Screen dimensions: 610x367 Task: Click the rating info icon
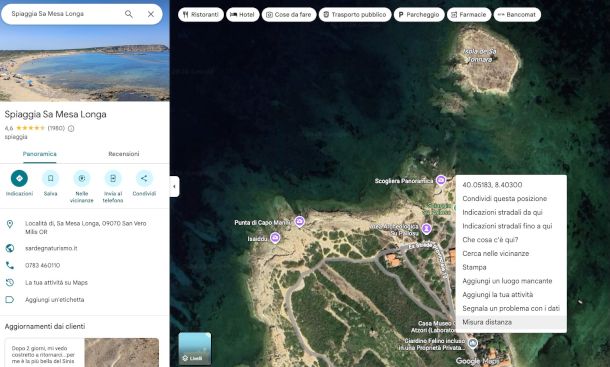tap(71, 128)
